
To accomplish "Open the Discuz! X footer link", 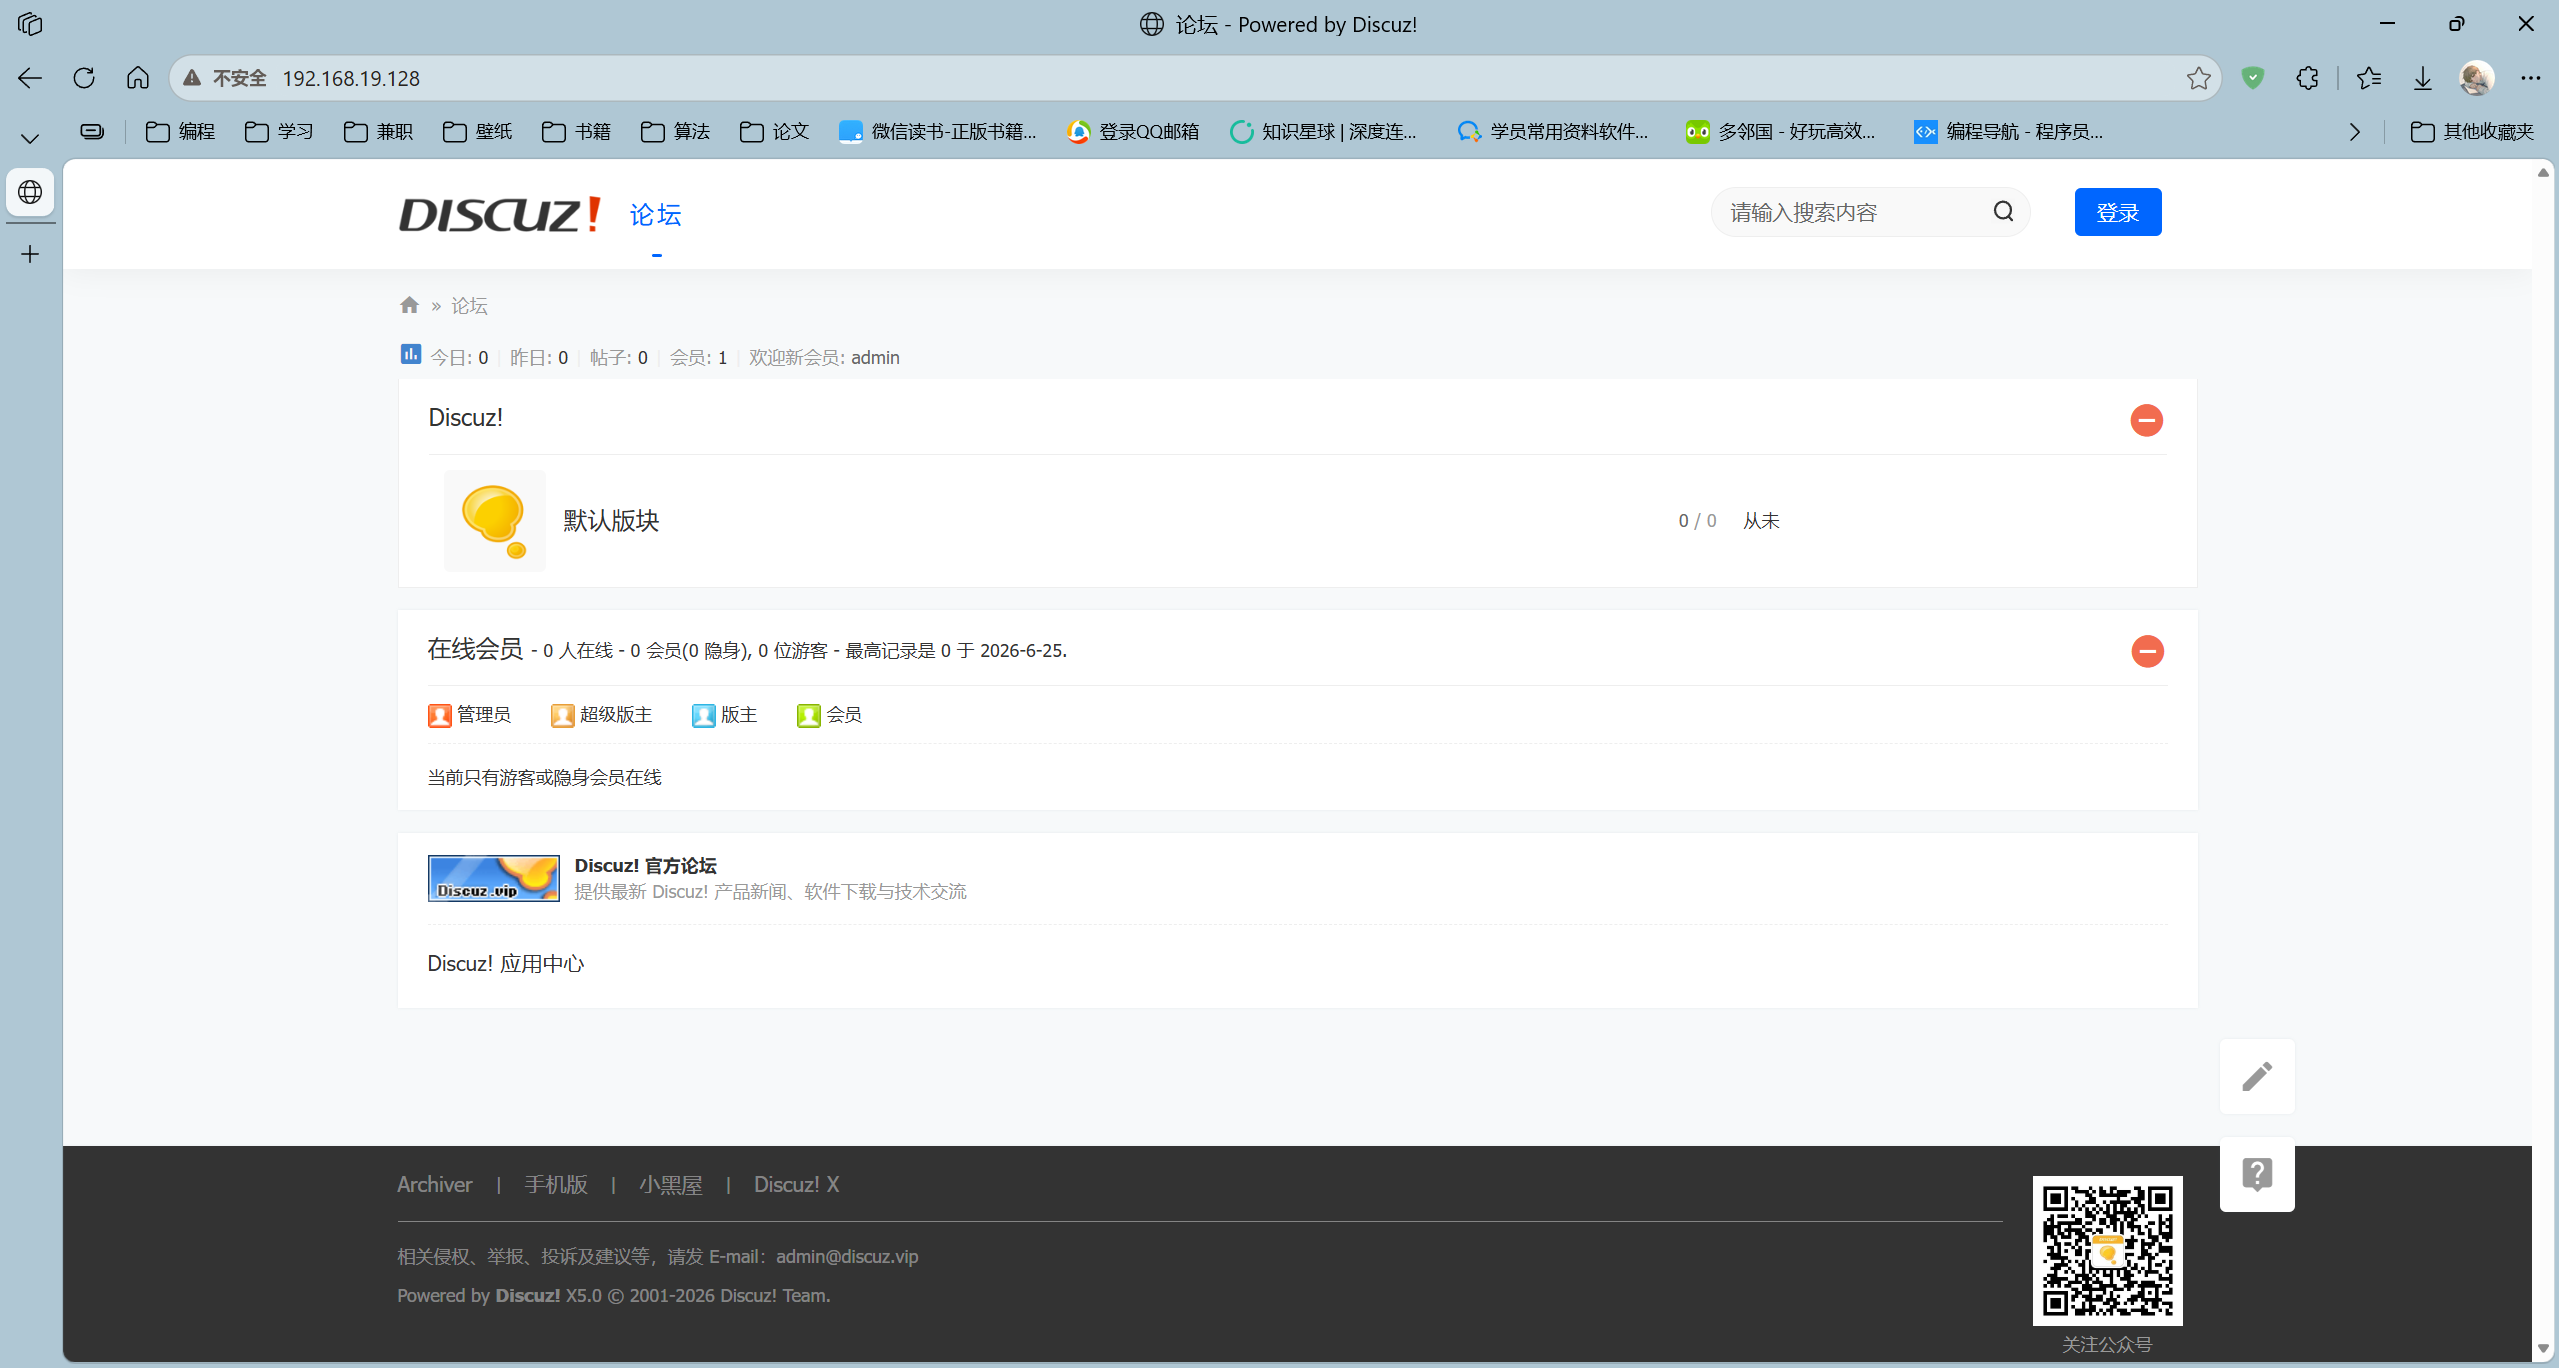I will click(x=796, y=1185).
